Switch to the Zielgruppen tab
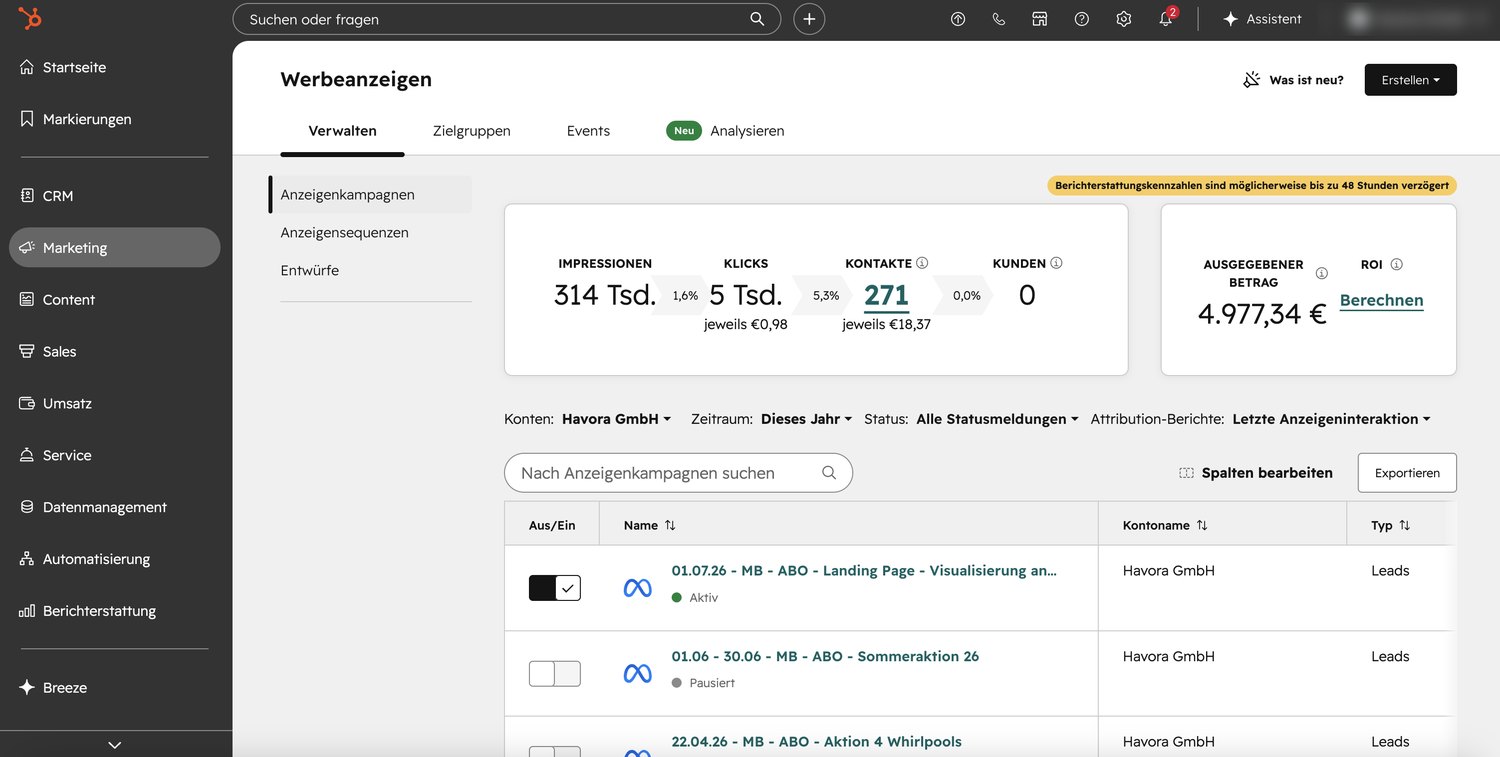Viewport: 1500px width, 757px height. pos(472,131)
